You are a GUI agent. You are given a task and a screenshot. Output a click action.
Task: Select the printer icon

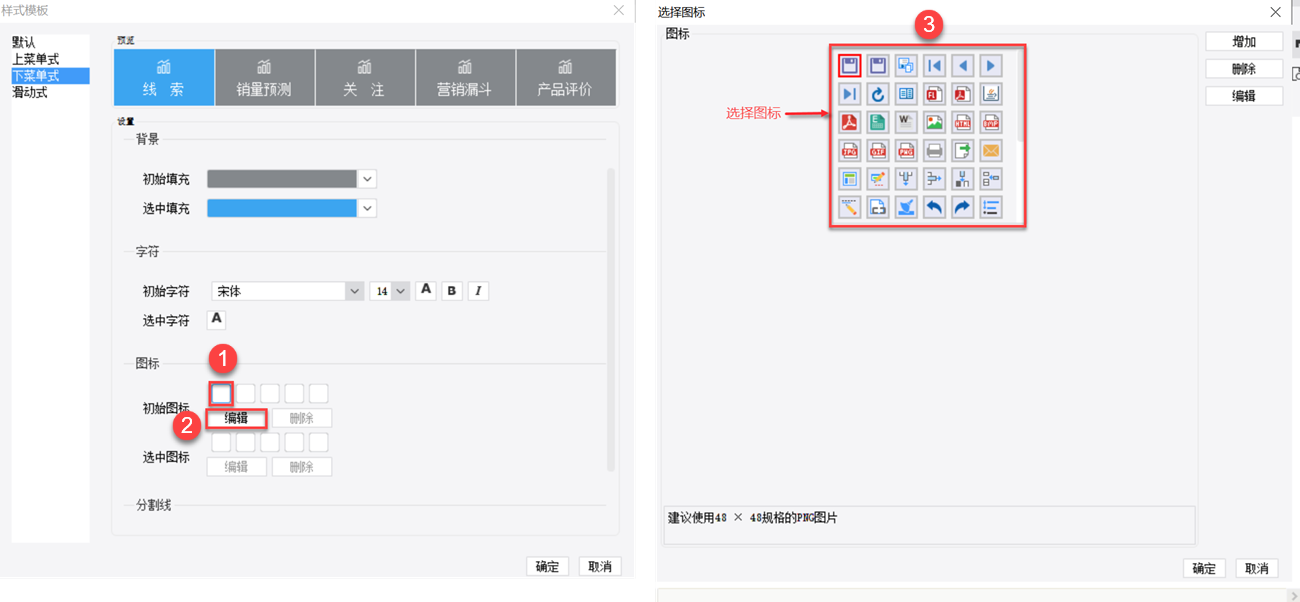click(934, 151)
